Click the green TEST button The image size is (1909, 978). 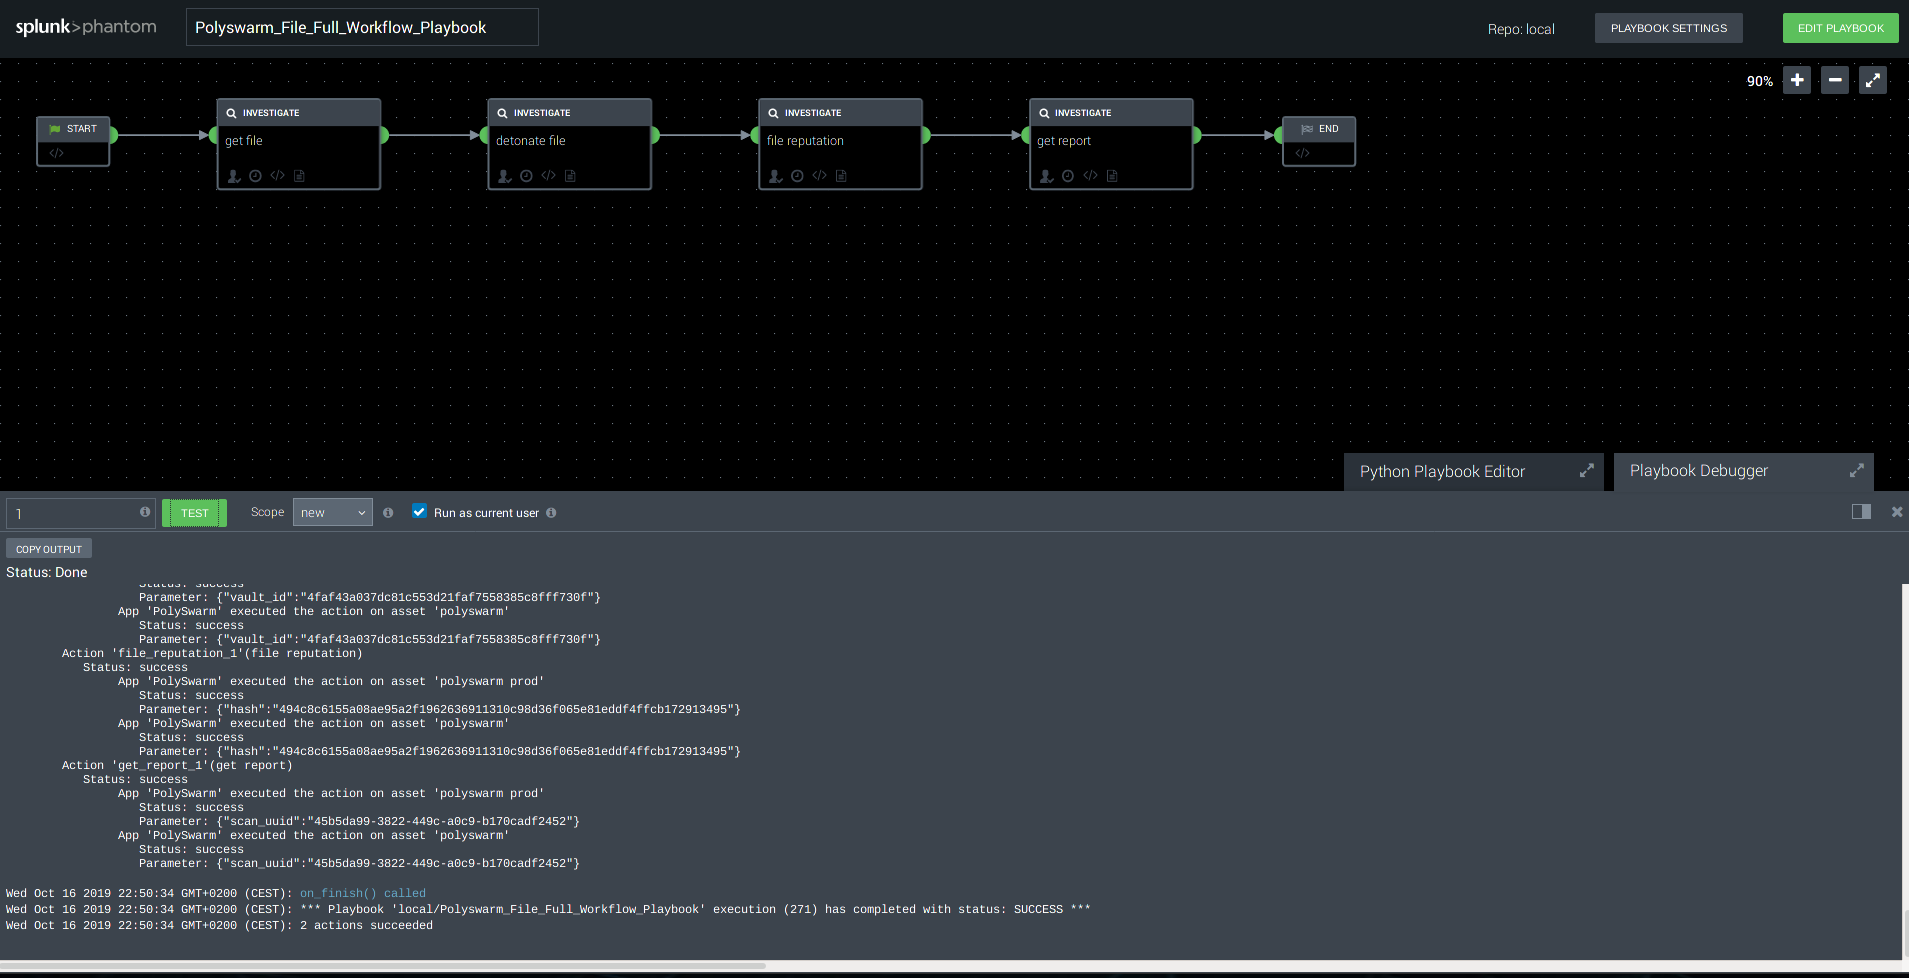point(195,513)
